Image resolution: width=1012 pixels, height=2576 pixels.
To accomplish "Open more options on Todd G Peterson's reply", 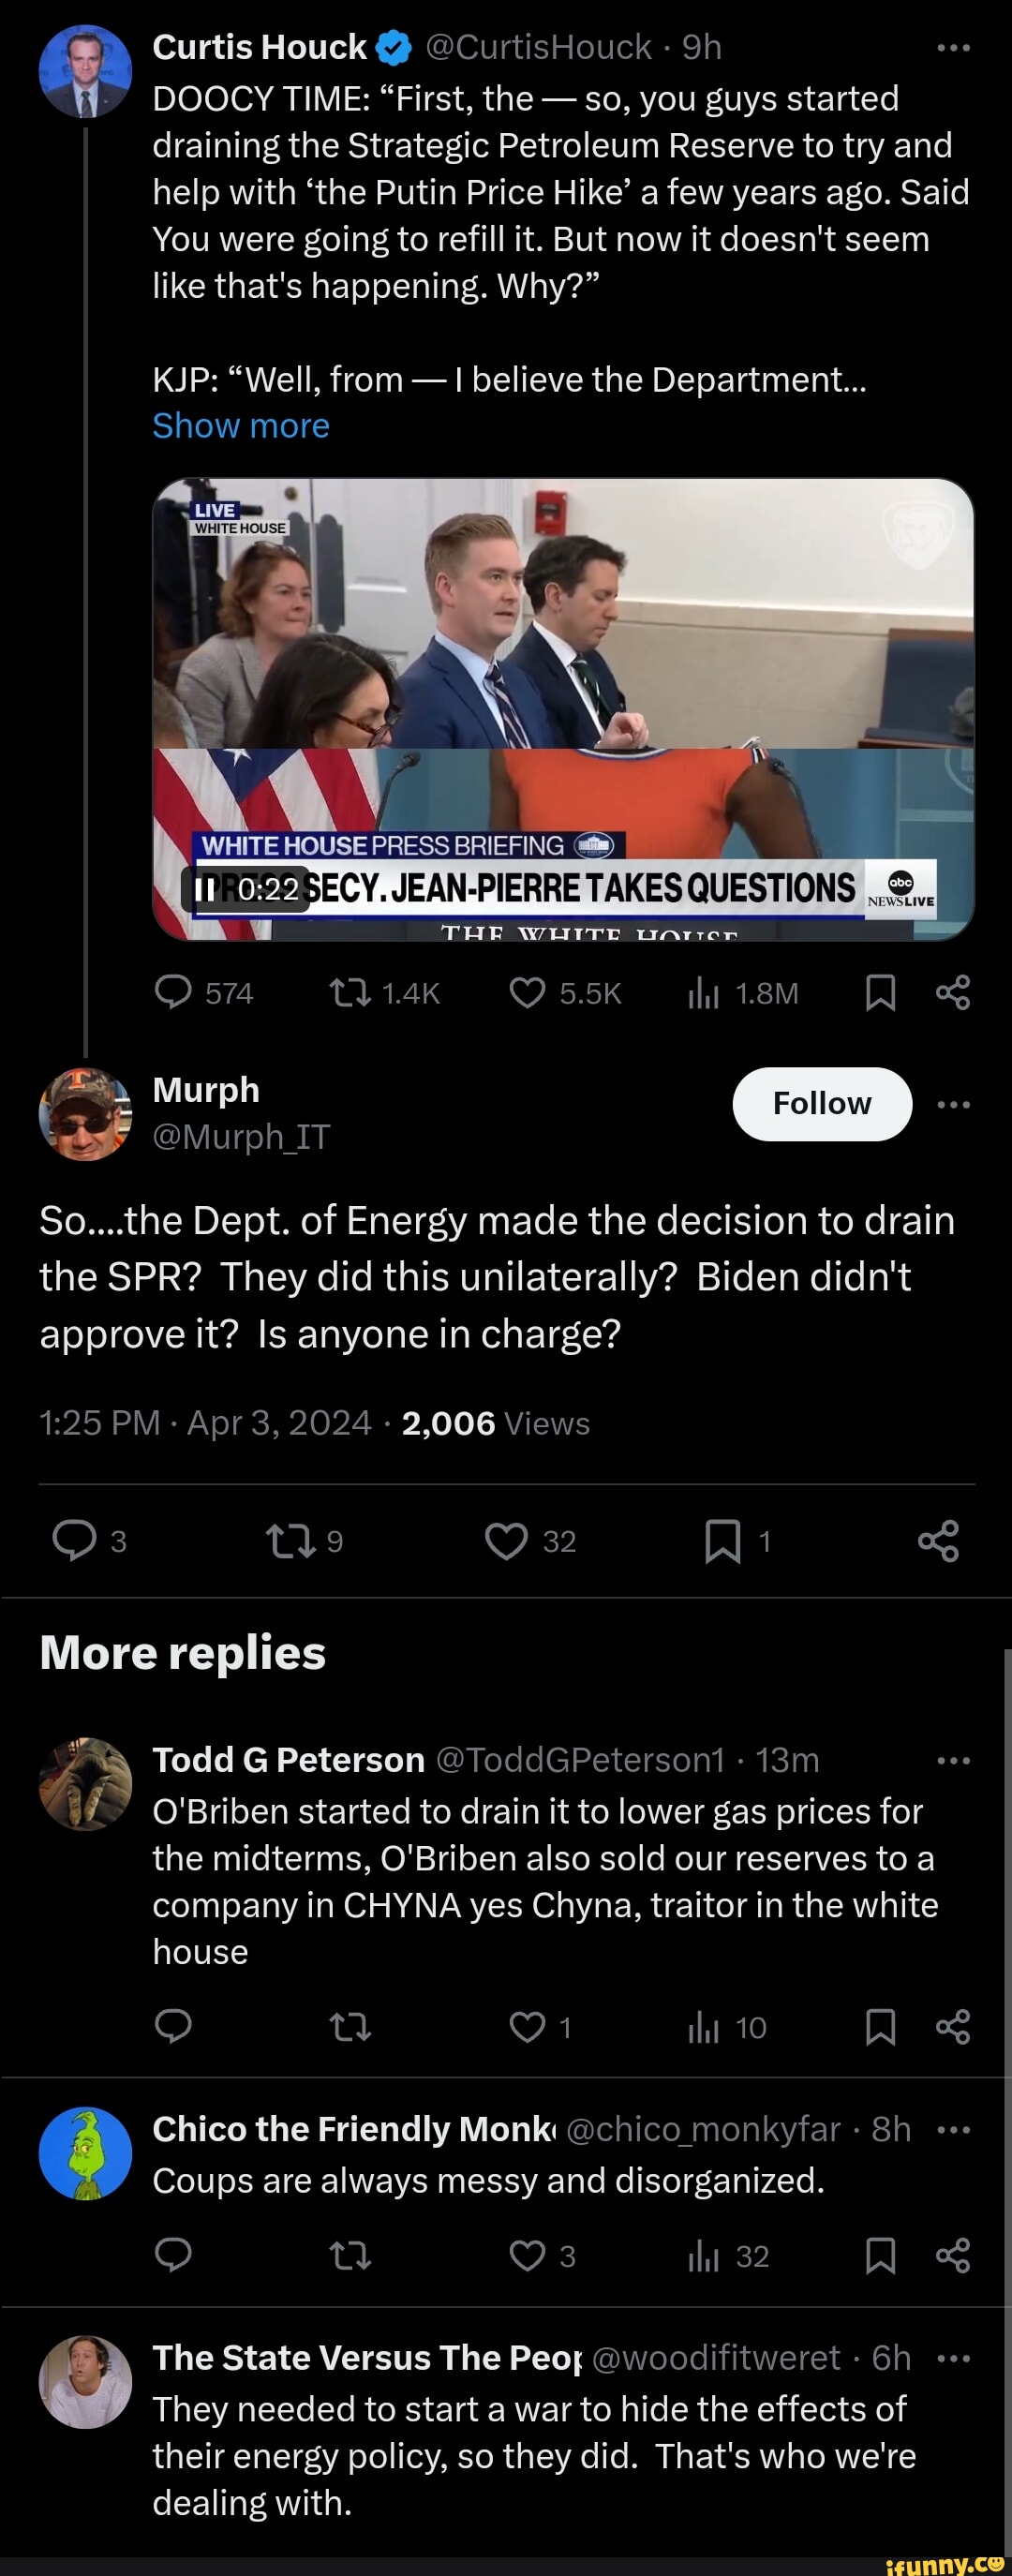I will [953, 1760].
